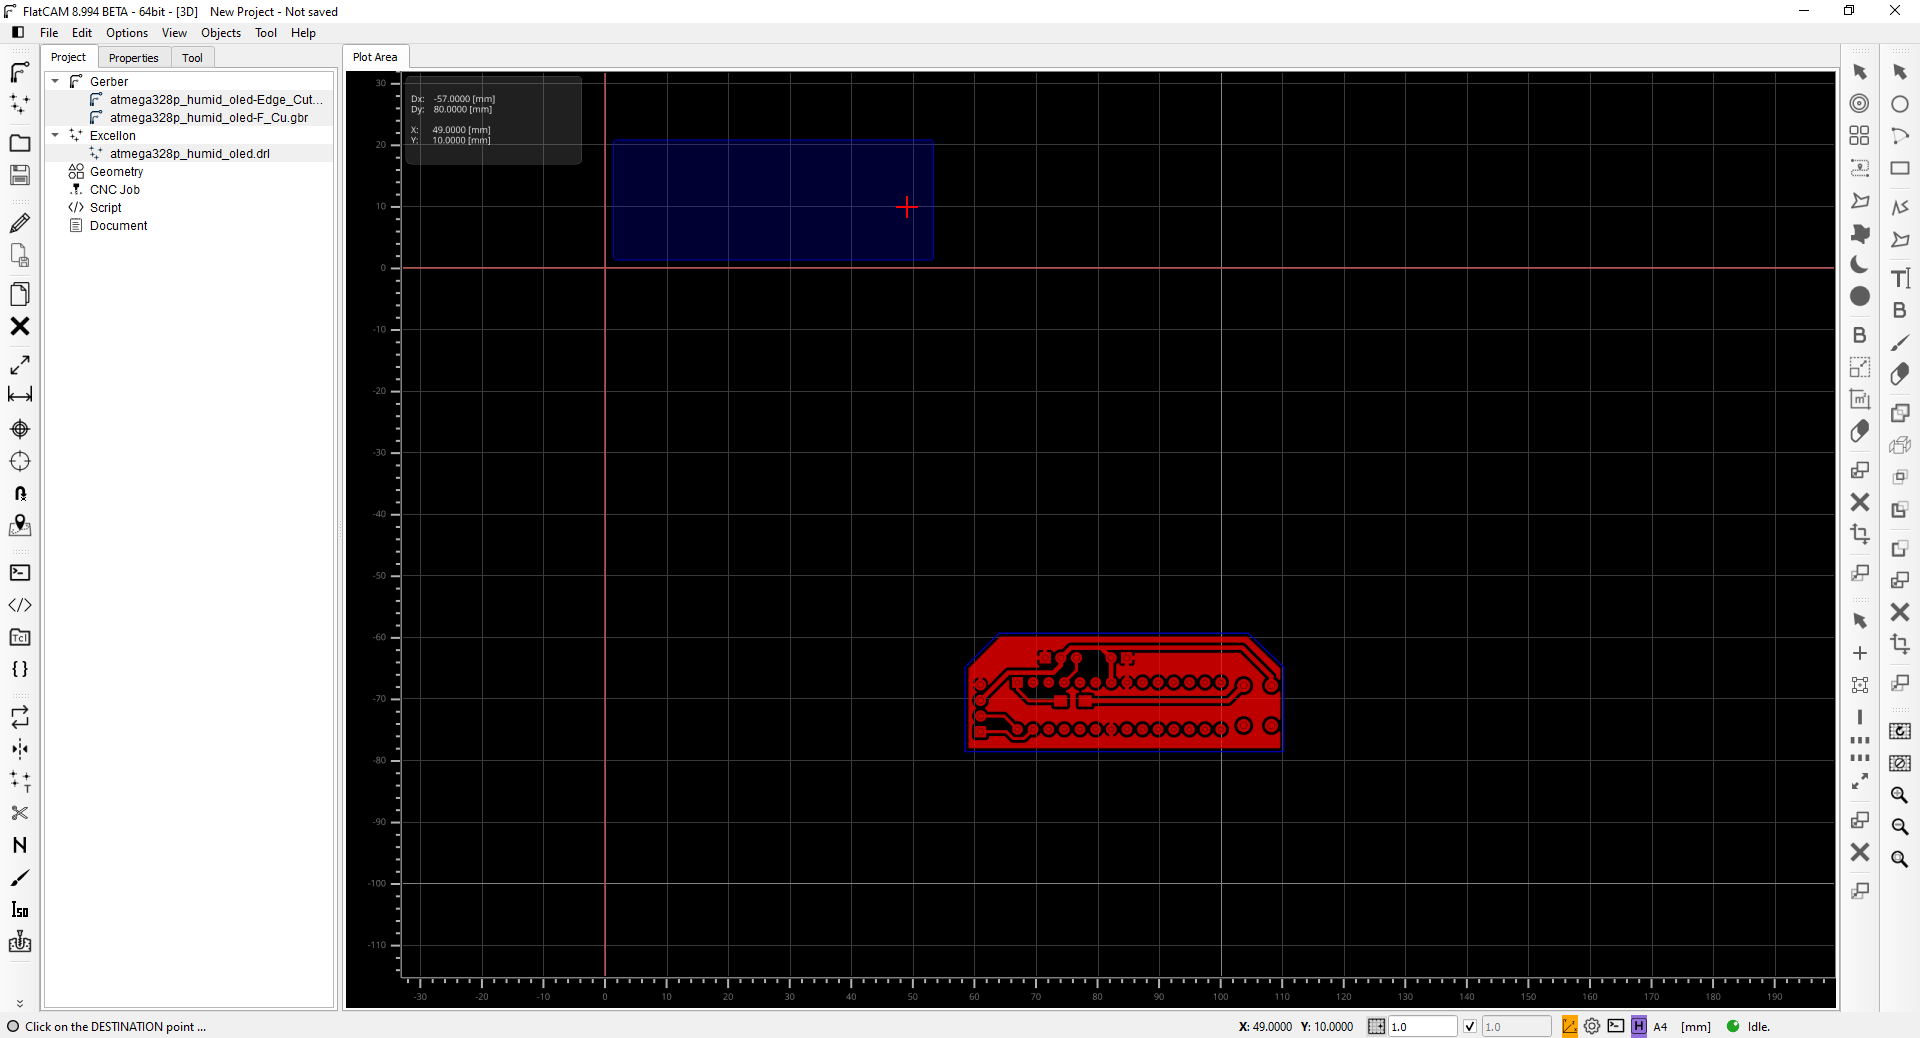Click the Set Origin crosshair icon
This screenshot has height=1038, width=1920.
(19, 429)
